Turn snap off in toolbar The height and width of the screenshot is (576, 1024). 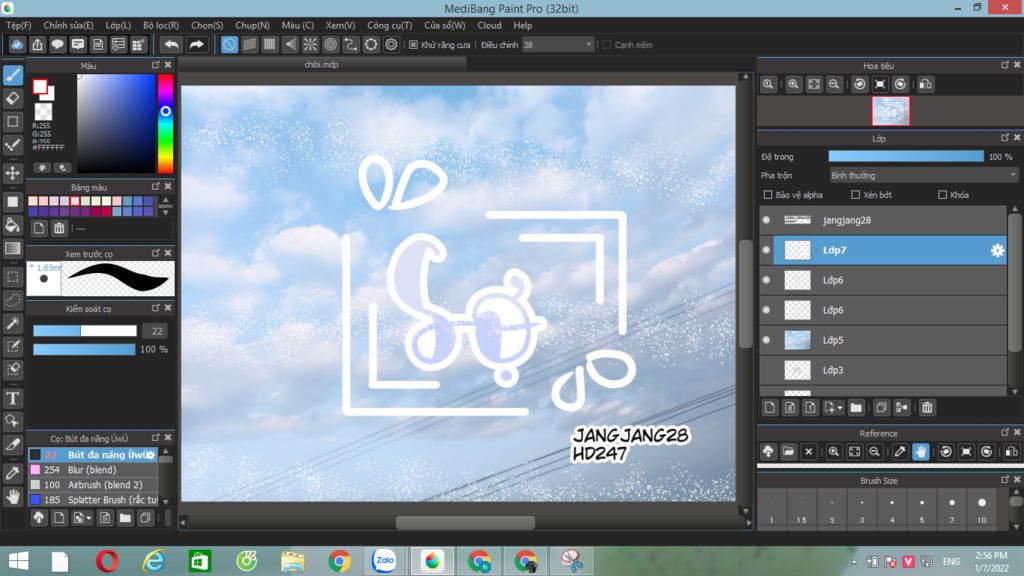tap(229, 44)
